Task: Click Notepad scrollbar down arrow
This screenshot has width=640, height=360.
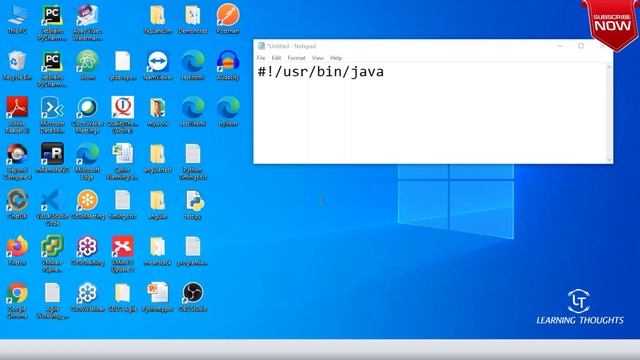Action: (x=609, y=160)
